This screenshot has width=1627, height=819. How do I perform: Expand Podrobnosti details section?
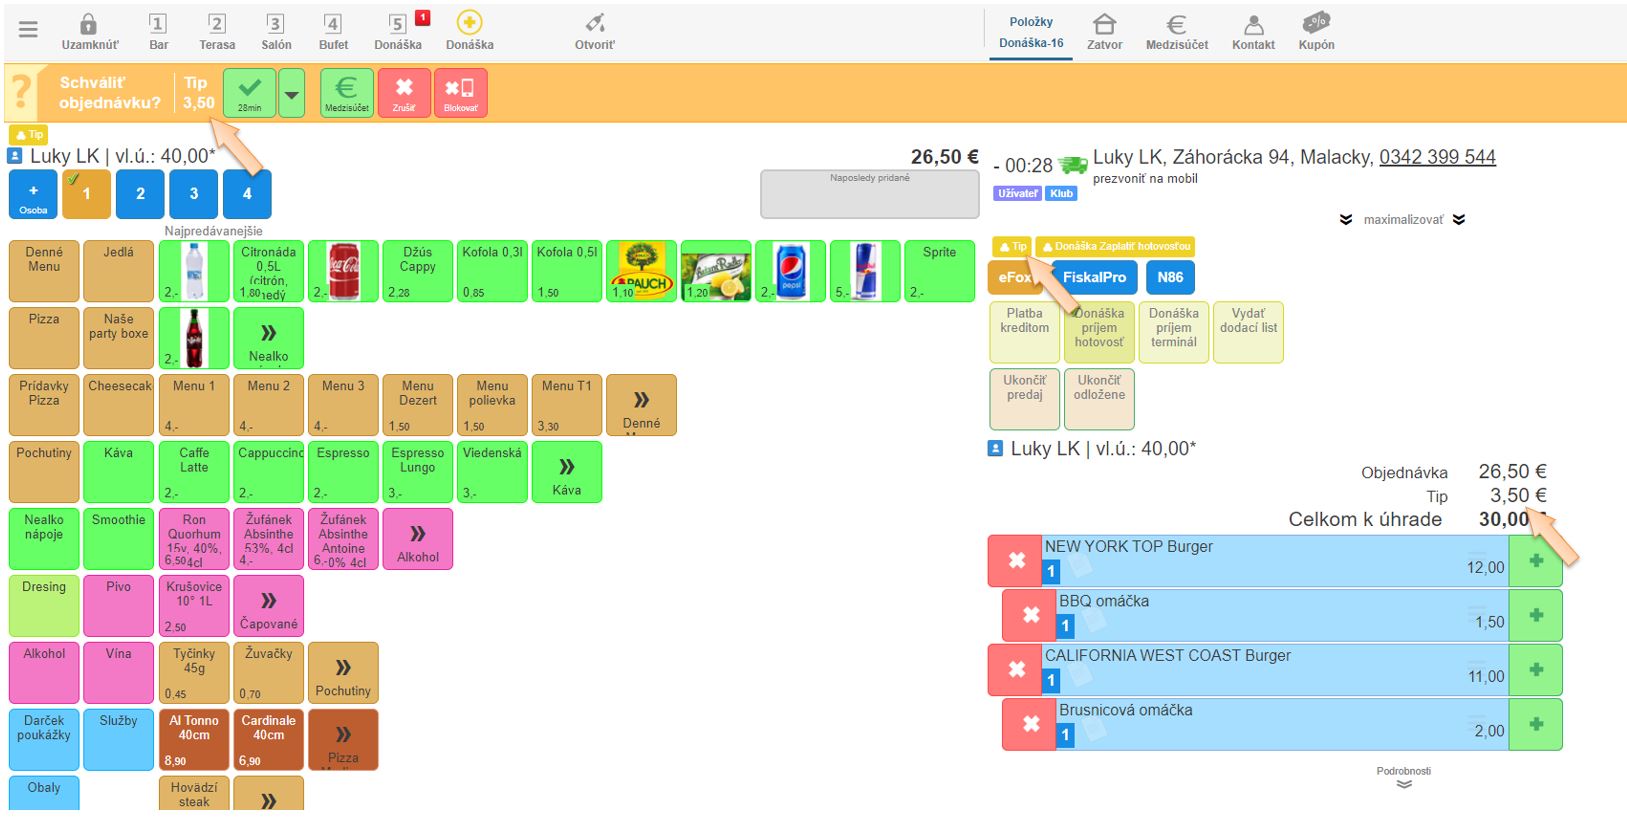click(1403, 778)
